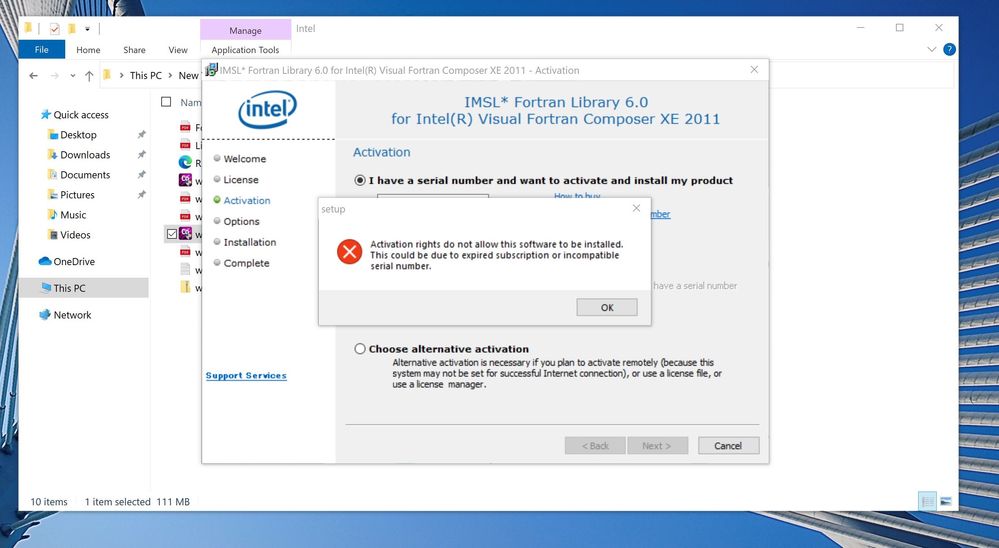Expand the chevron after This PC in address bar

[170, 75]
